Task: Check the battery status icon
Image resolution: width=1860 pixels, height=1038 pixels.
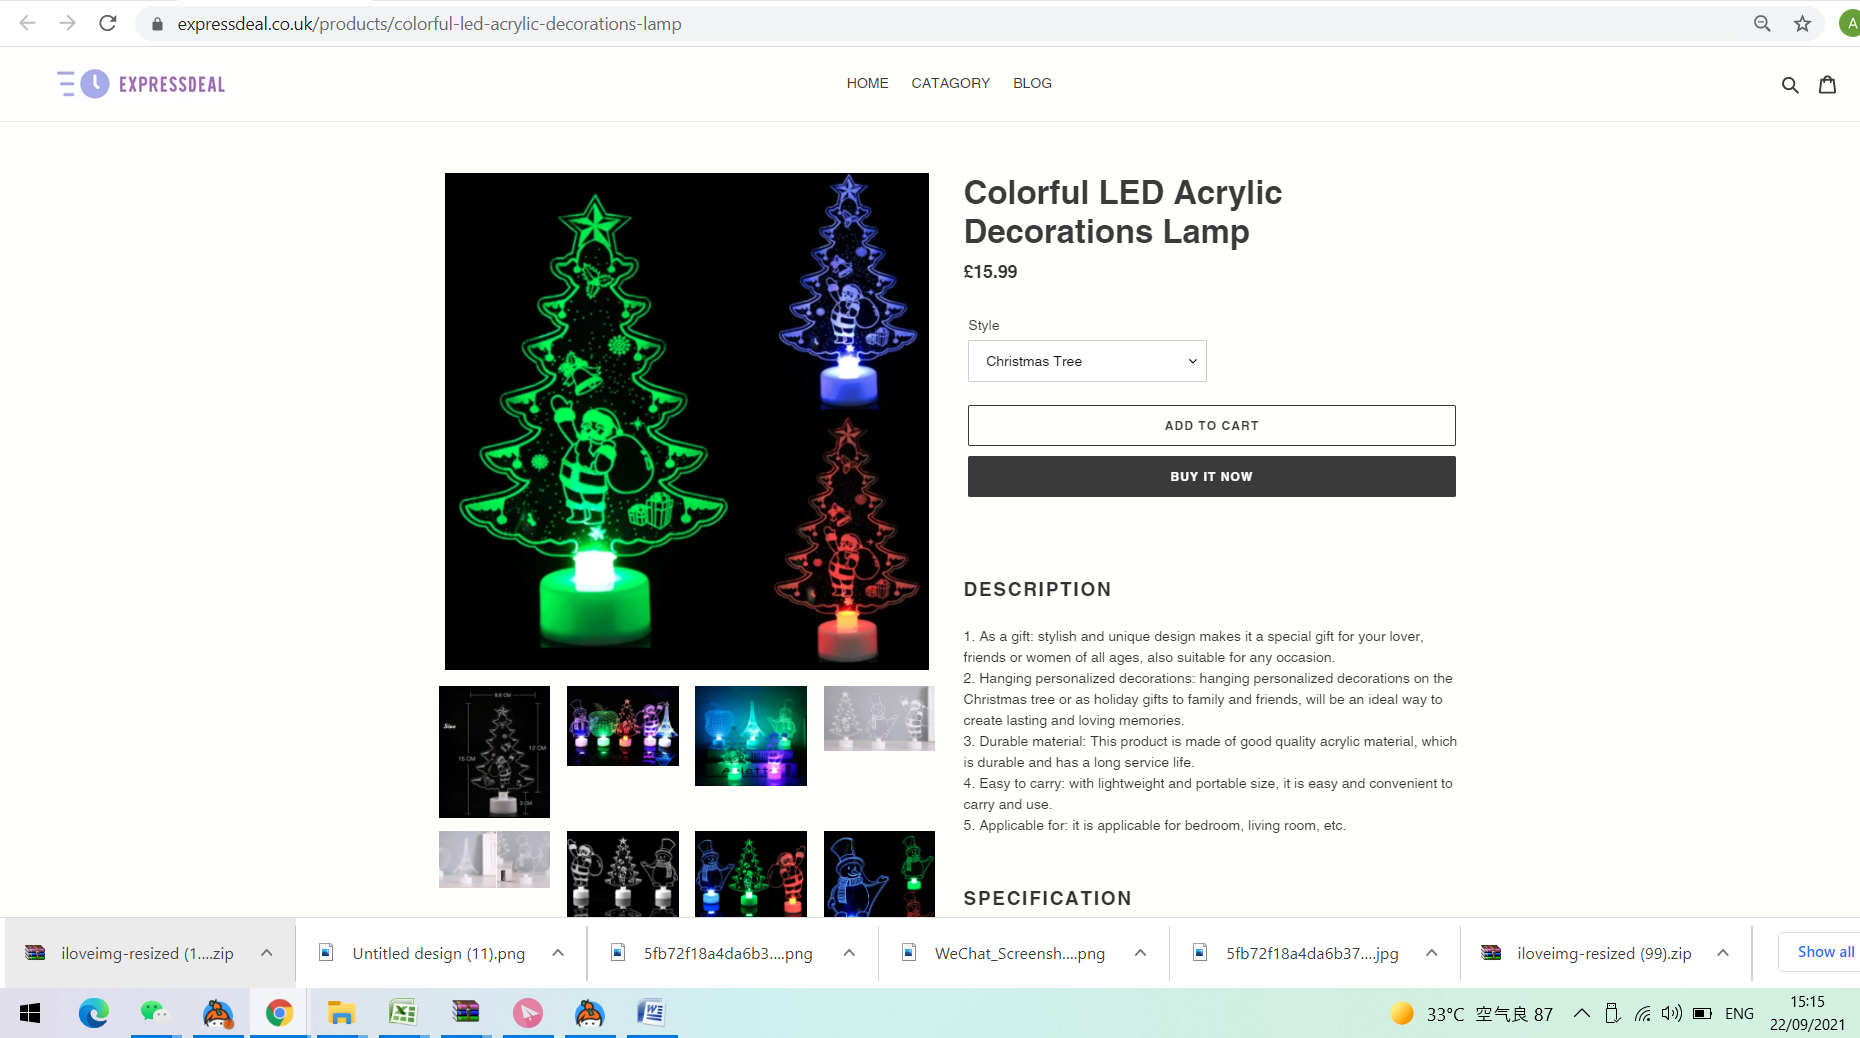Action: click(1702, 1013)
